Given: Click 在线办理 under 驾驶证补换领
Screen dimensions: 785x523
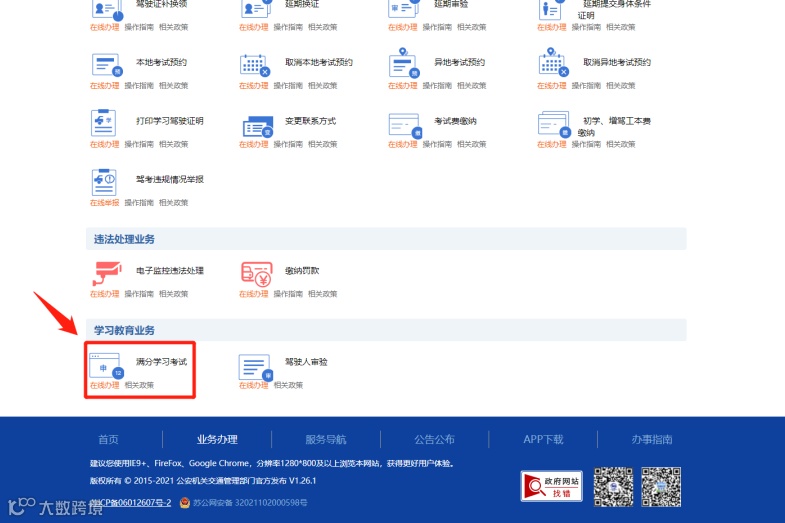Looking at the screenshot, I should (105, 27).
